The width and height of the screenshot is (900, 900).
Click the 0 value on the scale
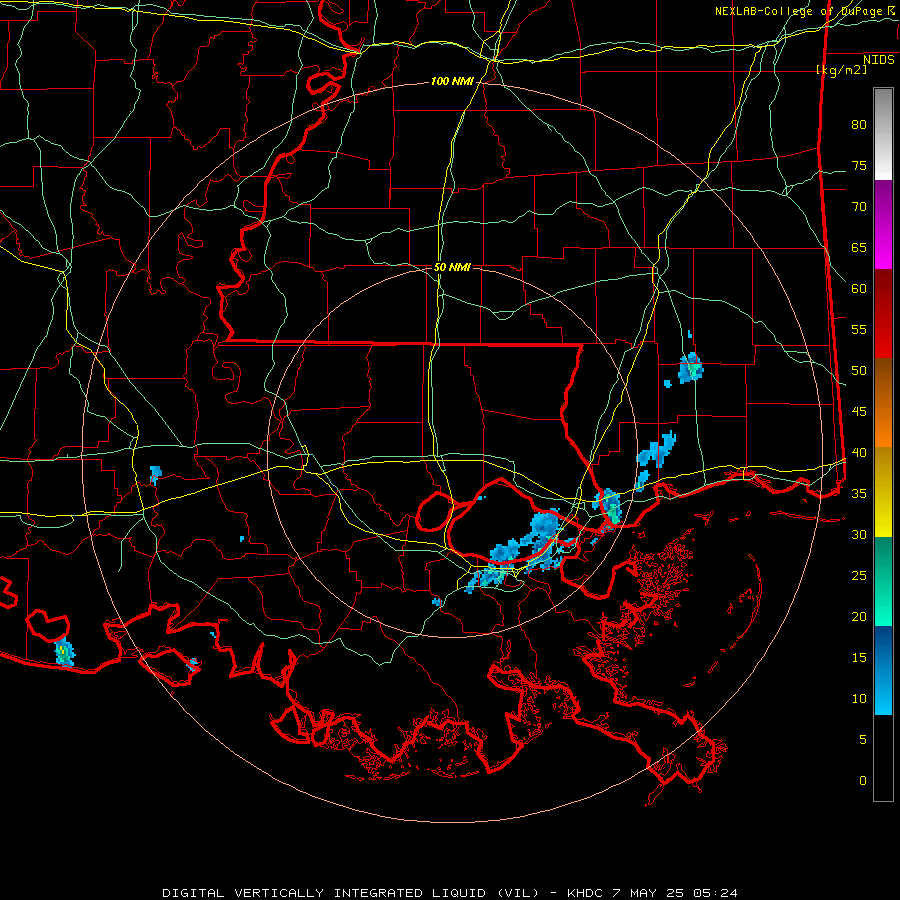[x=863, y=781]
